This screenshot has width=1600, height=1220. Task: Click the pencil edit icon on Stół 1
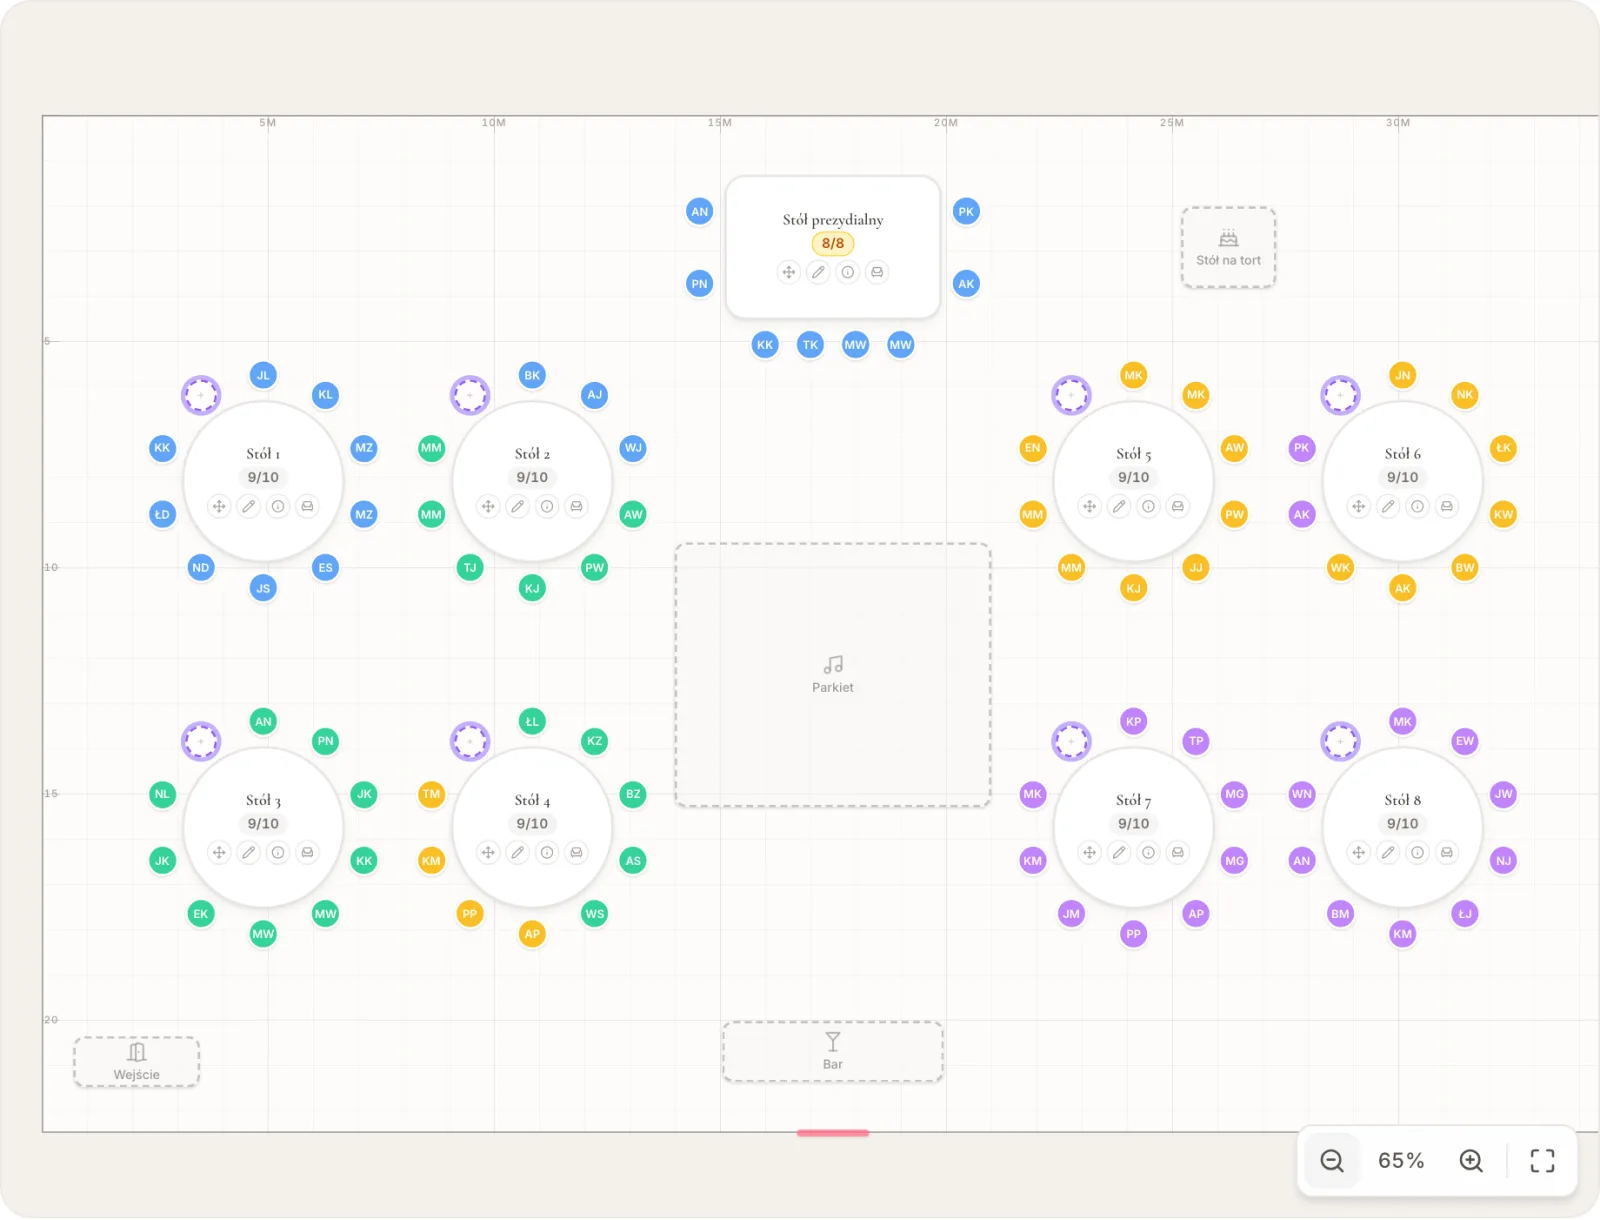249,506
